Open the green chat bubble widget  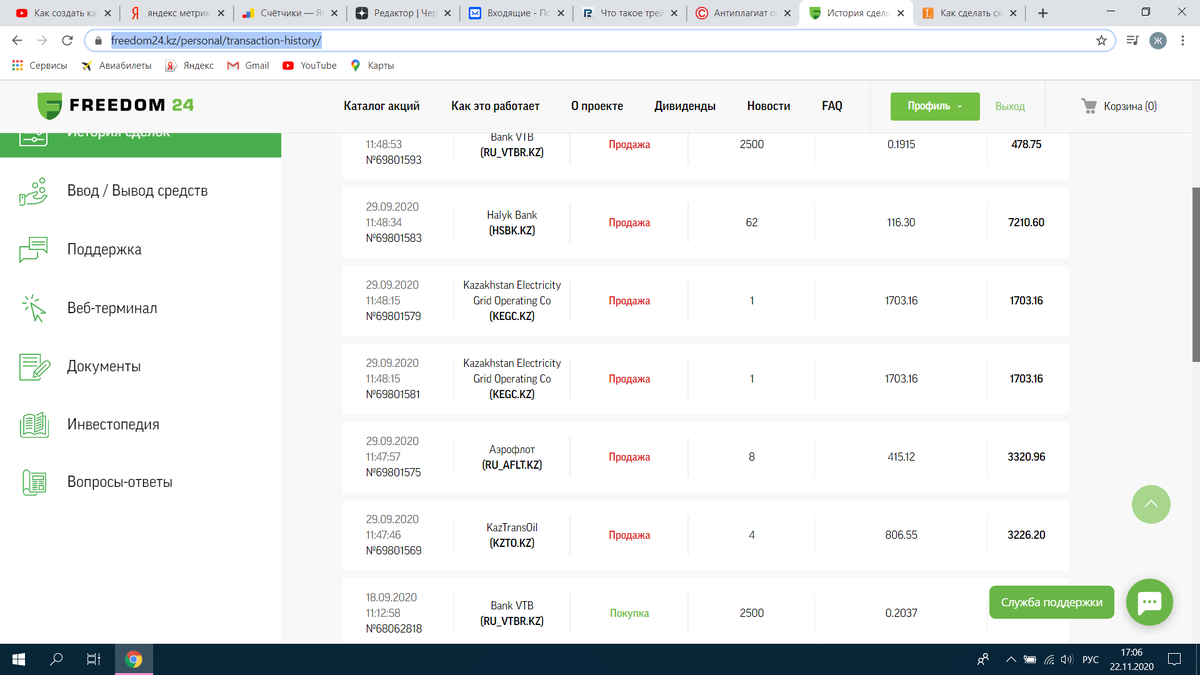[x=1149, y=602]
